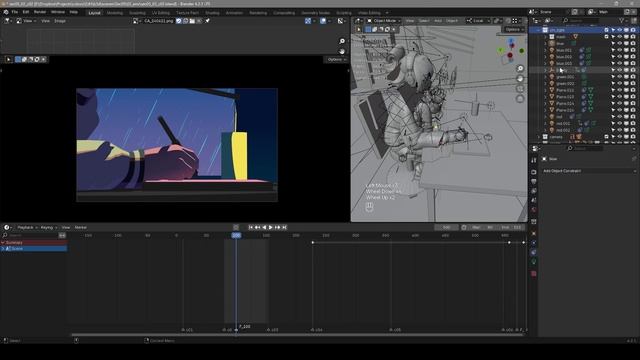
Task: Select box mode icon in 3D viewport
Action: 368,29
